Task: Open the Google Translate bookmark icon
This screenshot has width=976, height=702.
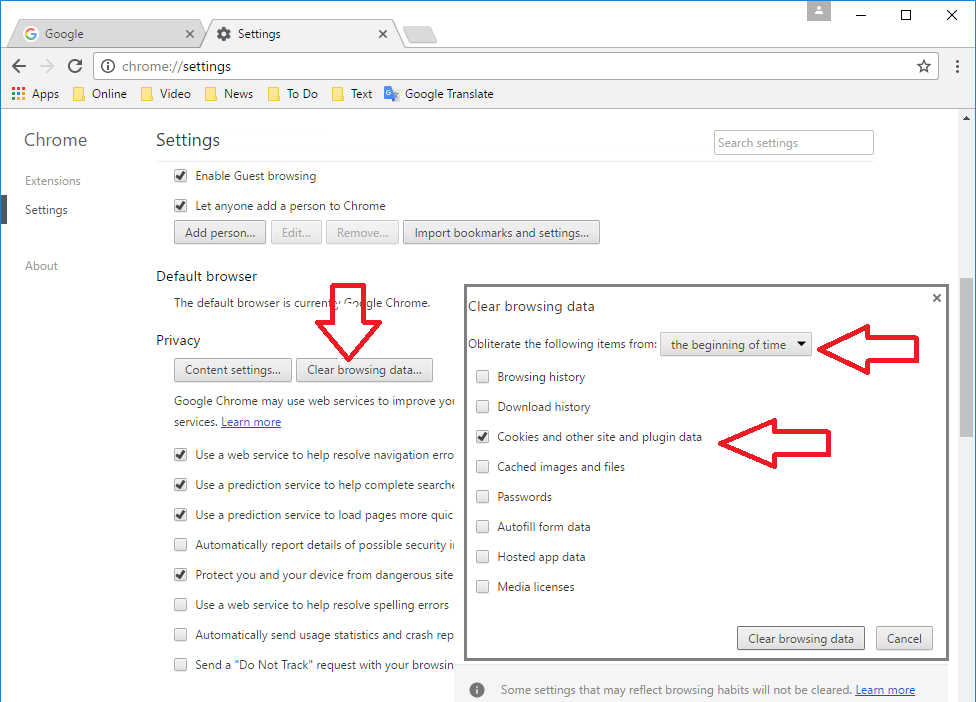Action: point(391,93)
